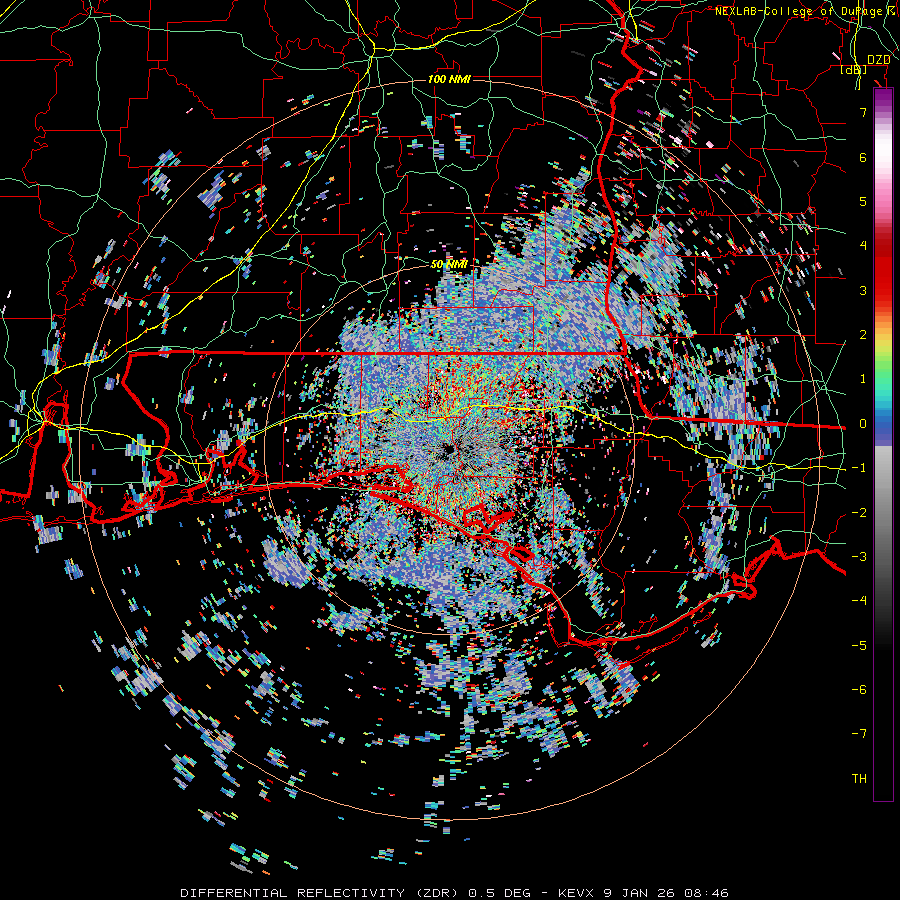Screen dimensions: 900x900
Task: Click the "9 JAN 26 08:46" timestamp
Action: 666,893
